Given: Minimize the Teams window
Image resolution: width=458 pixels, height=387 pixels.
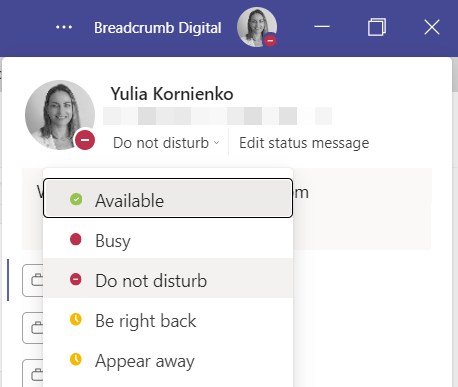Looking at the screenshot, I should (322, 27).
